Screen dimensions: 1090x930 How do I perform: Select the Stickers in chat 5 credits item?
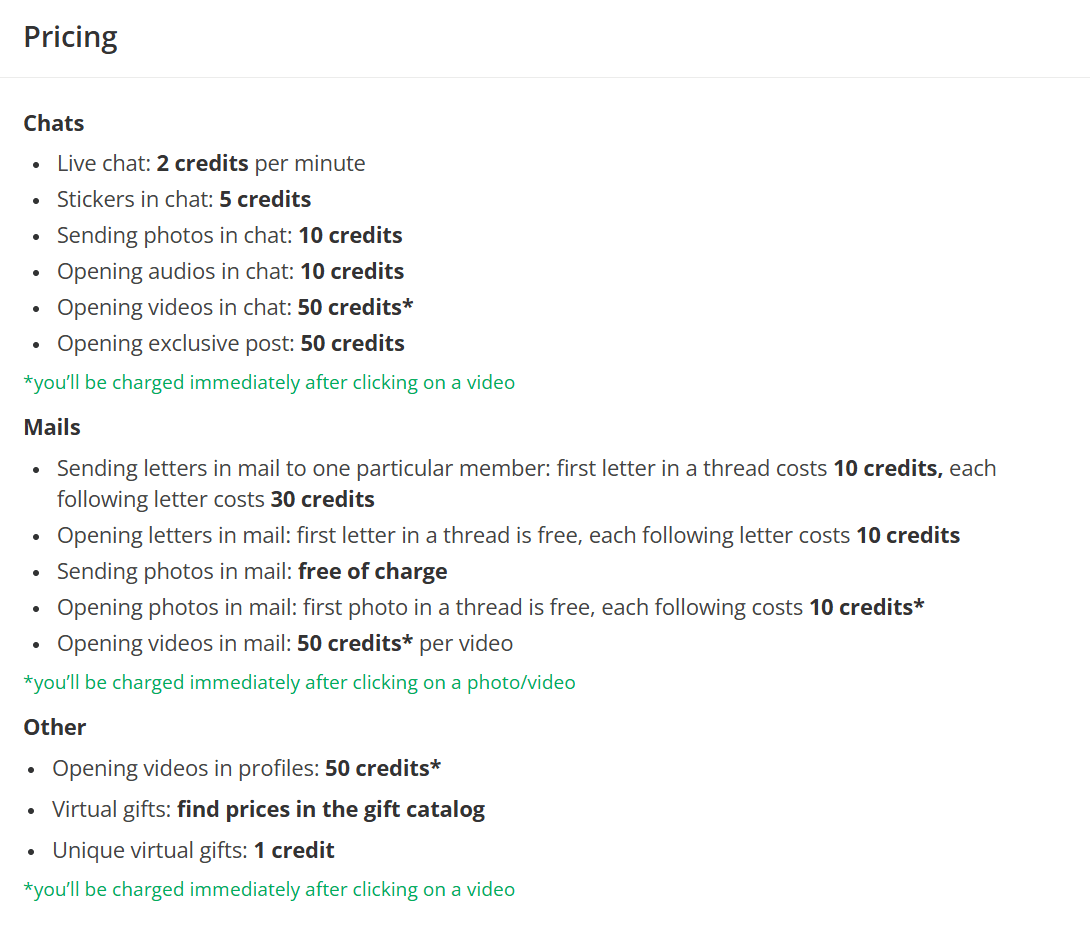coord(184,199)
